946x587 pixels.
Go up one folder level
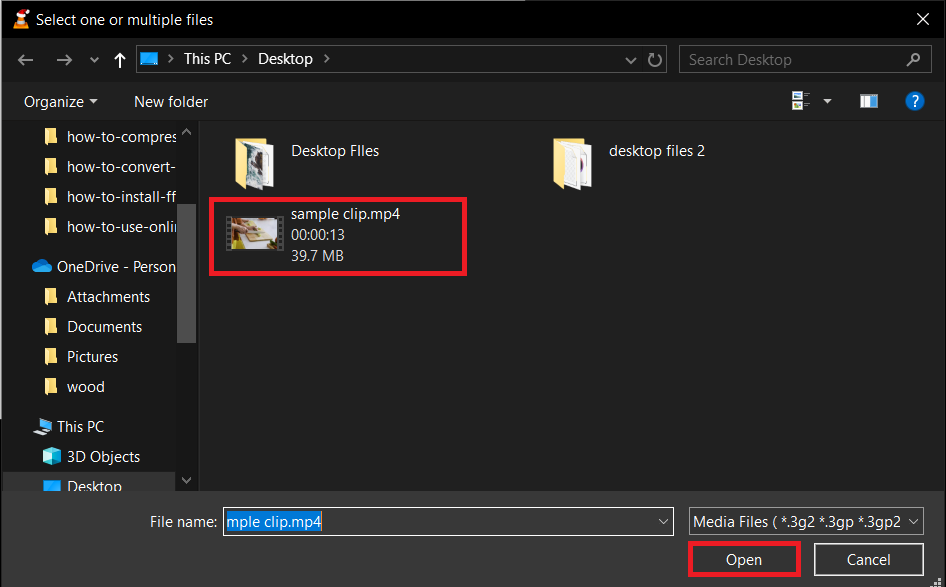point(119,59)
